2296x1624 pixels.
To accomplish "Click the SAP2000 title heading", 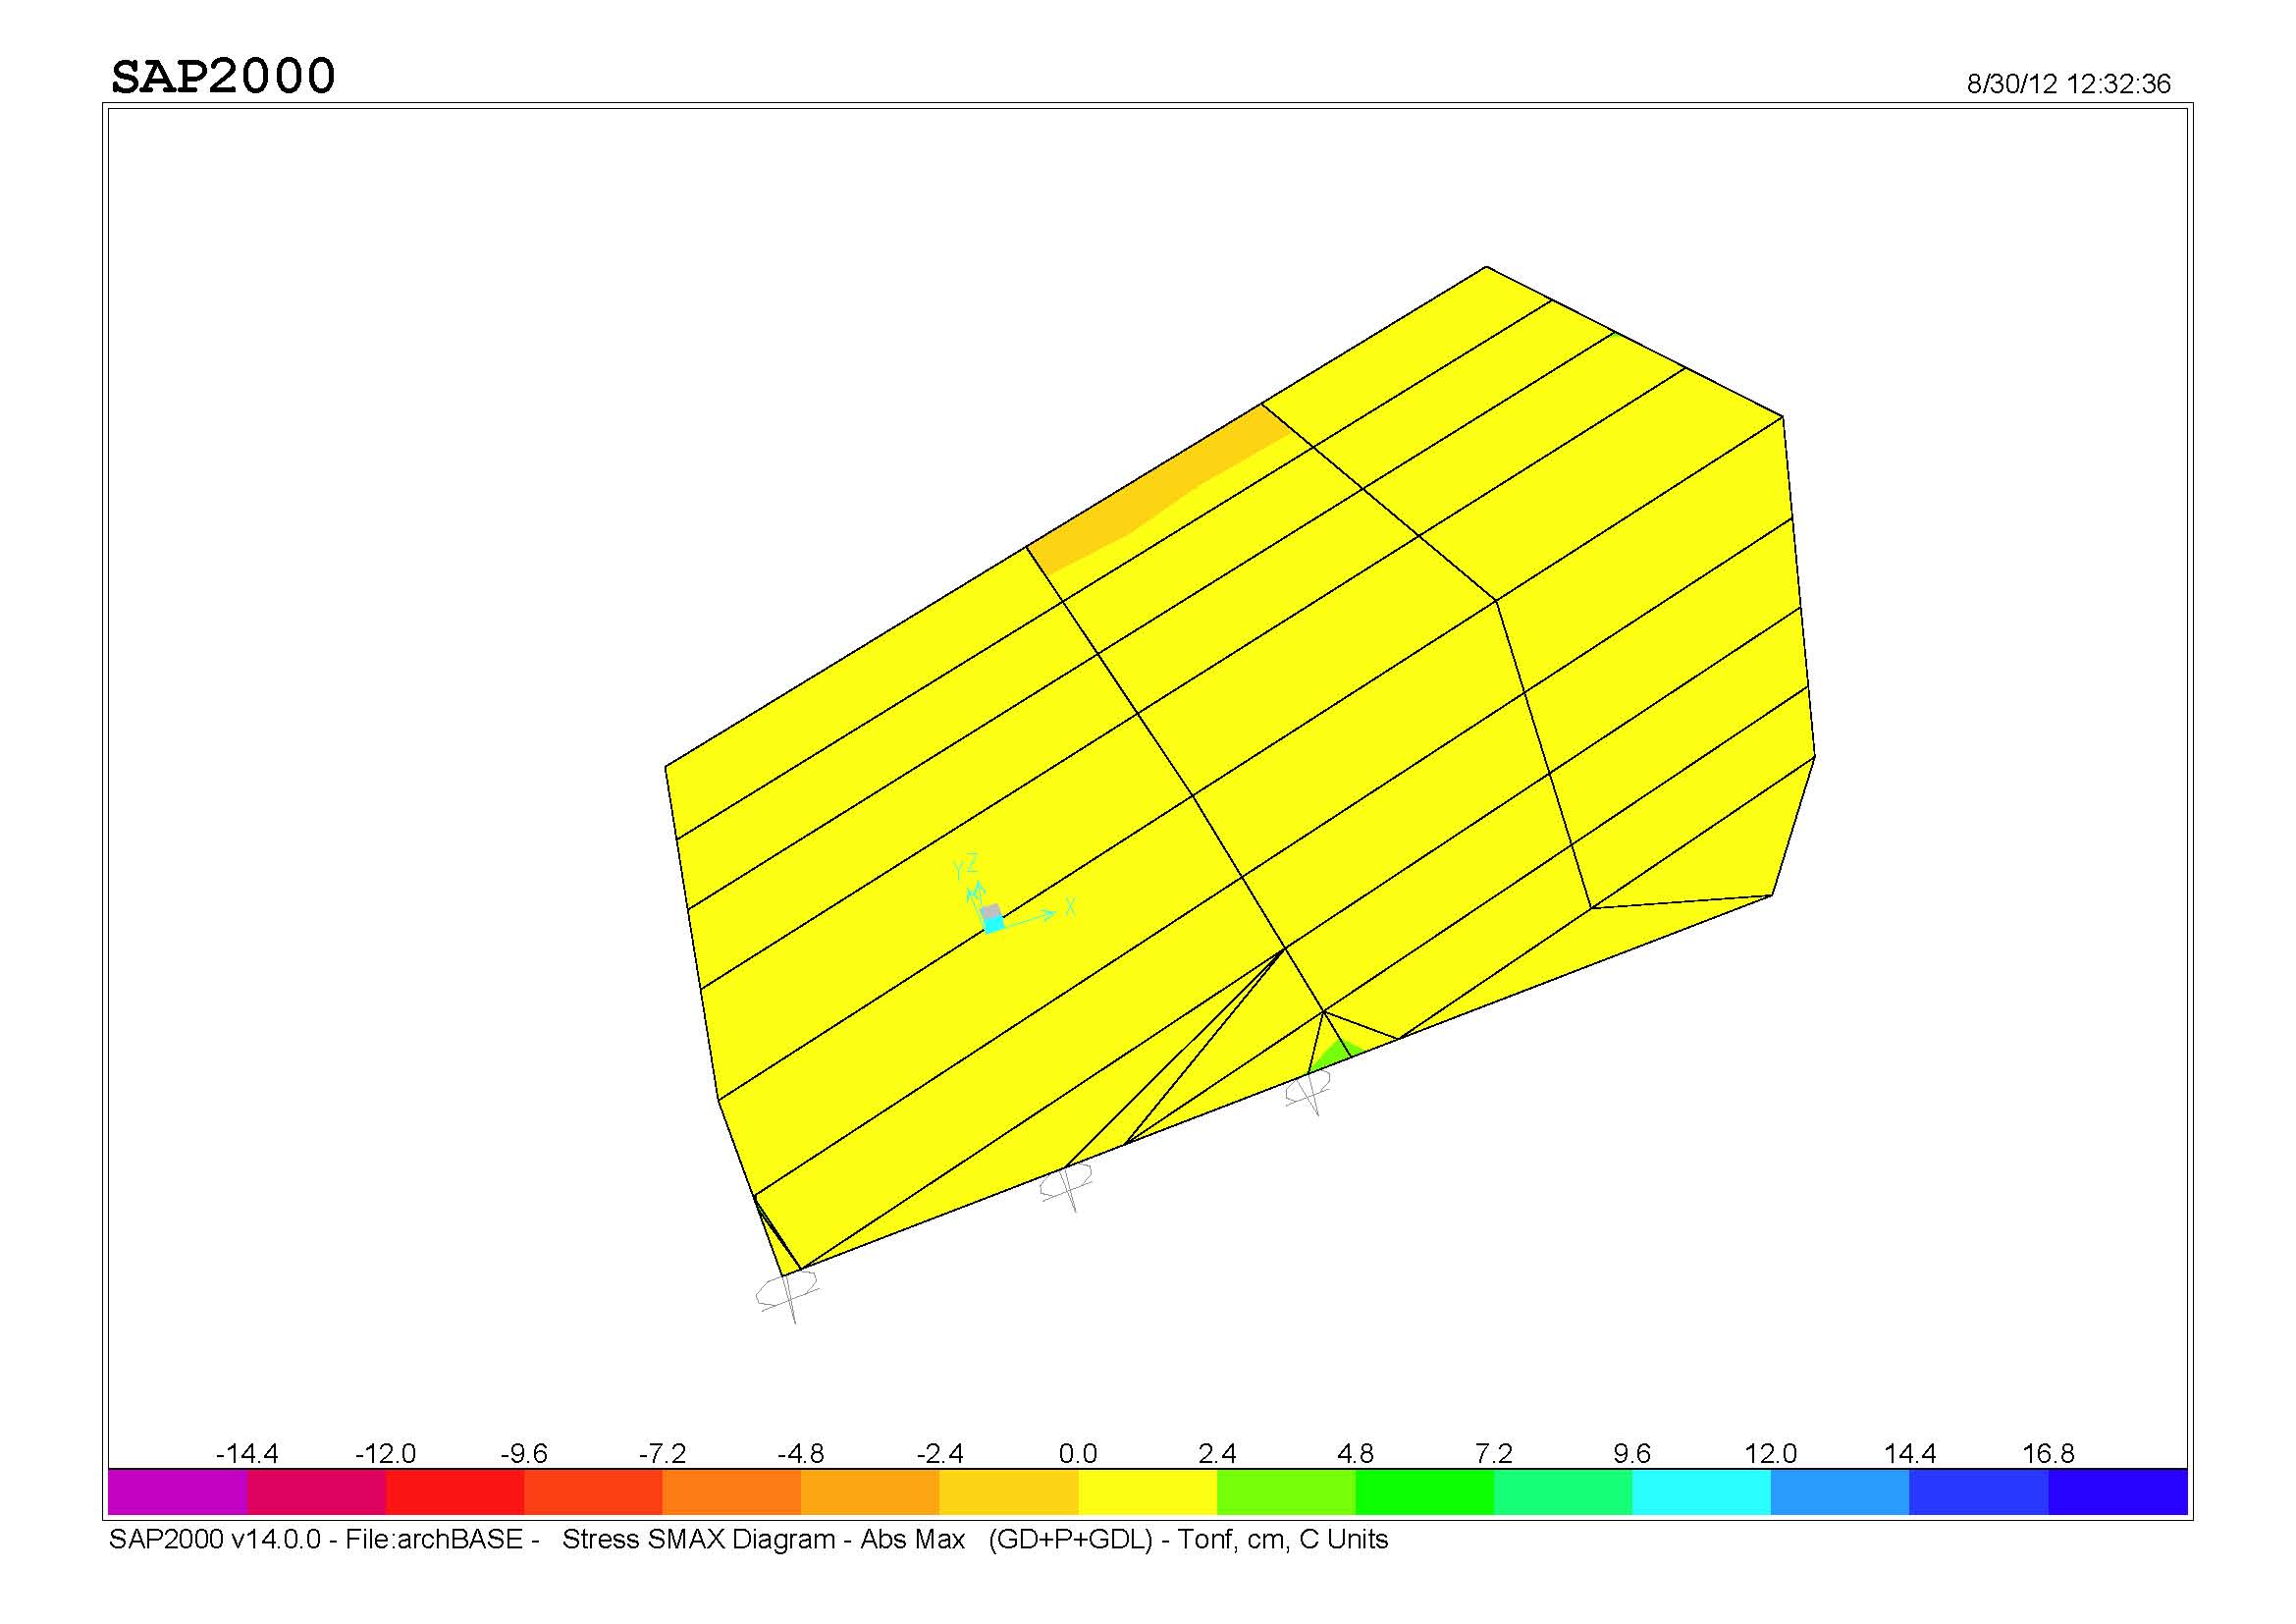I will click(x=223, y=77).
